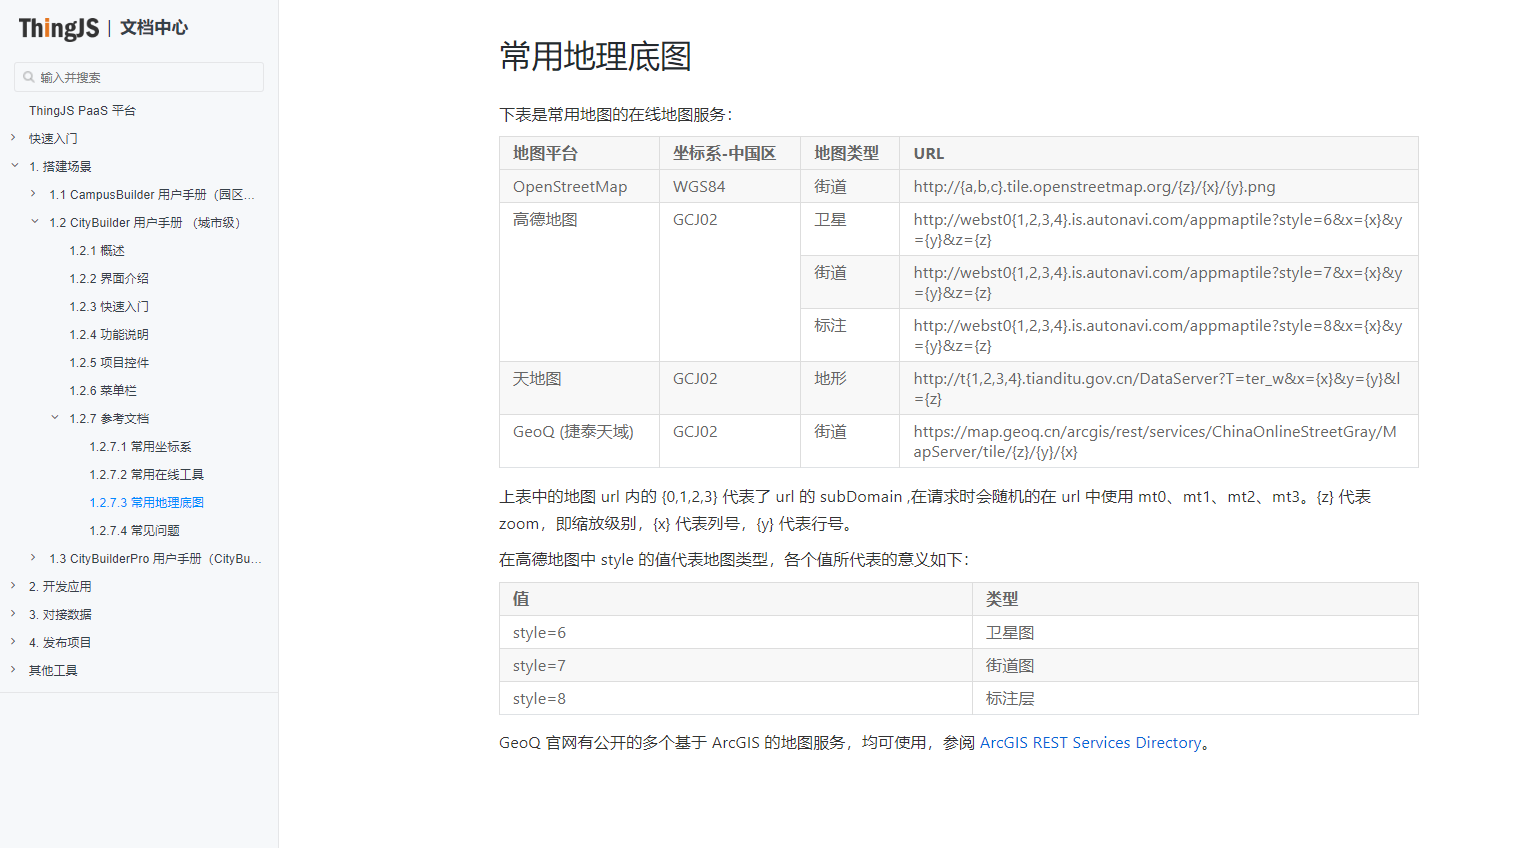Click the style=8 value cell

coord(736,698)
